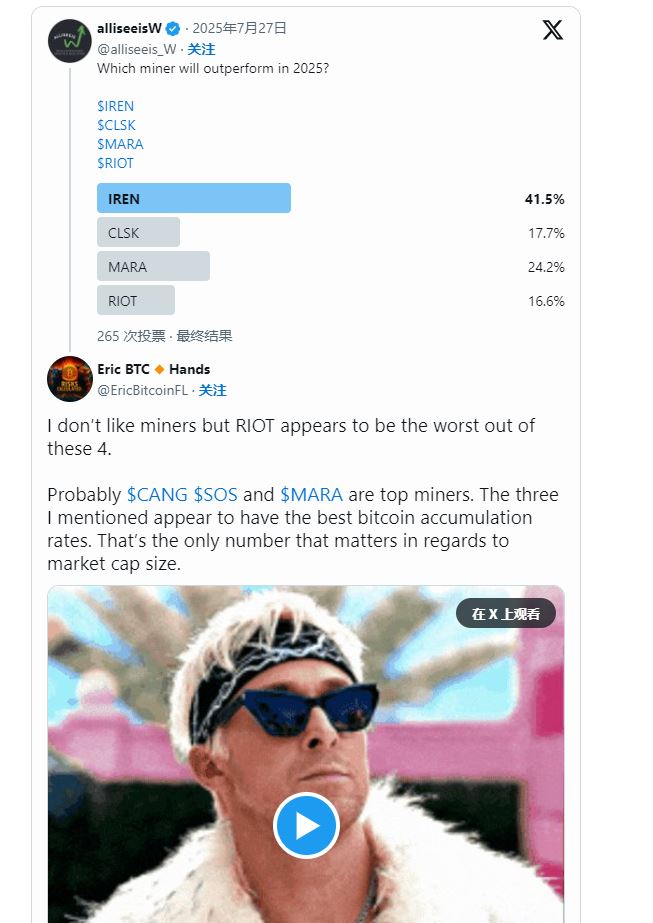Screen dimensions: 653x923
Task: Open Eric BTC Hands avatar
Action: (70, 379)
